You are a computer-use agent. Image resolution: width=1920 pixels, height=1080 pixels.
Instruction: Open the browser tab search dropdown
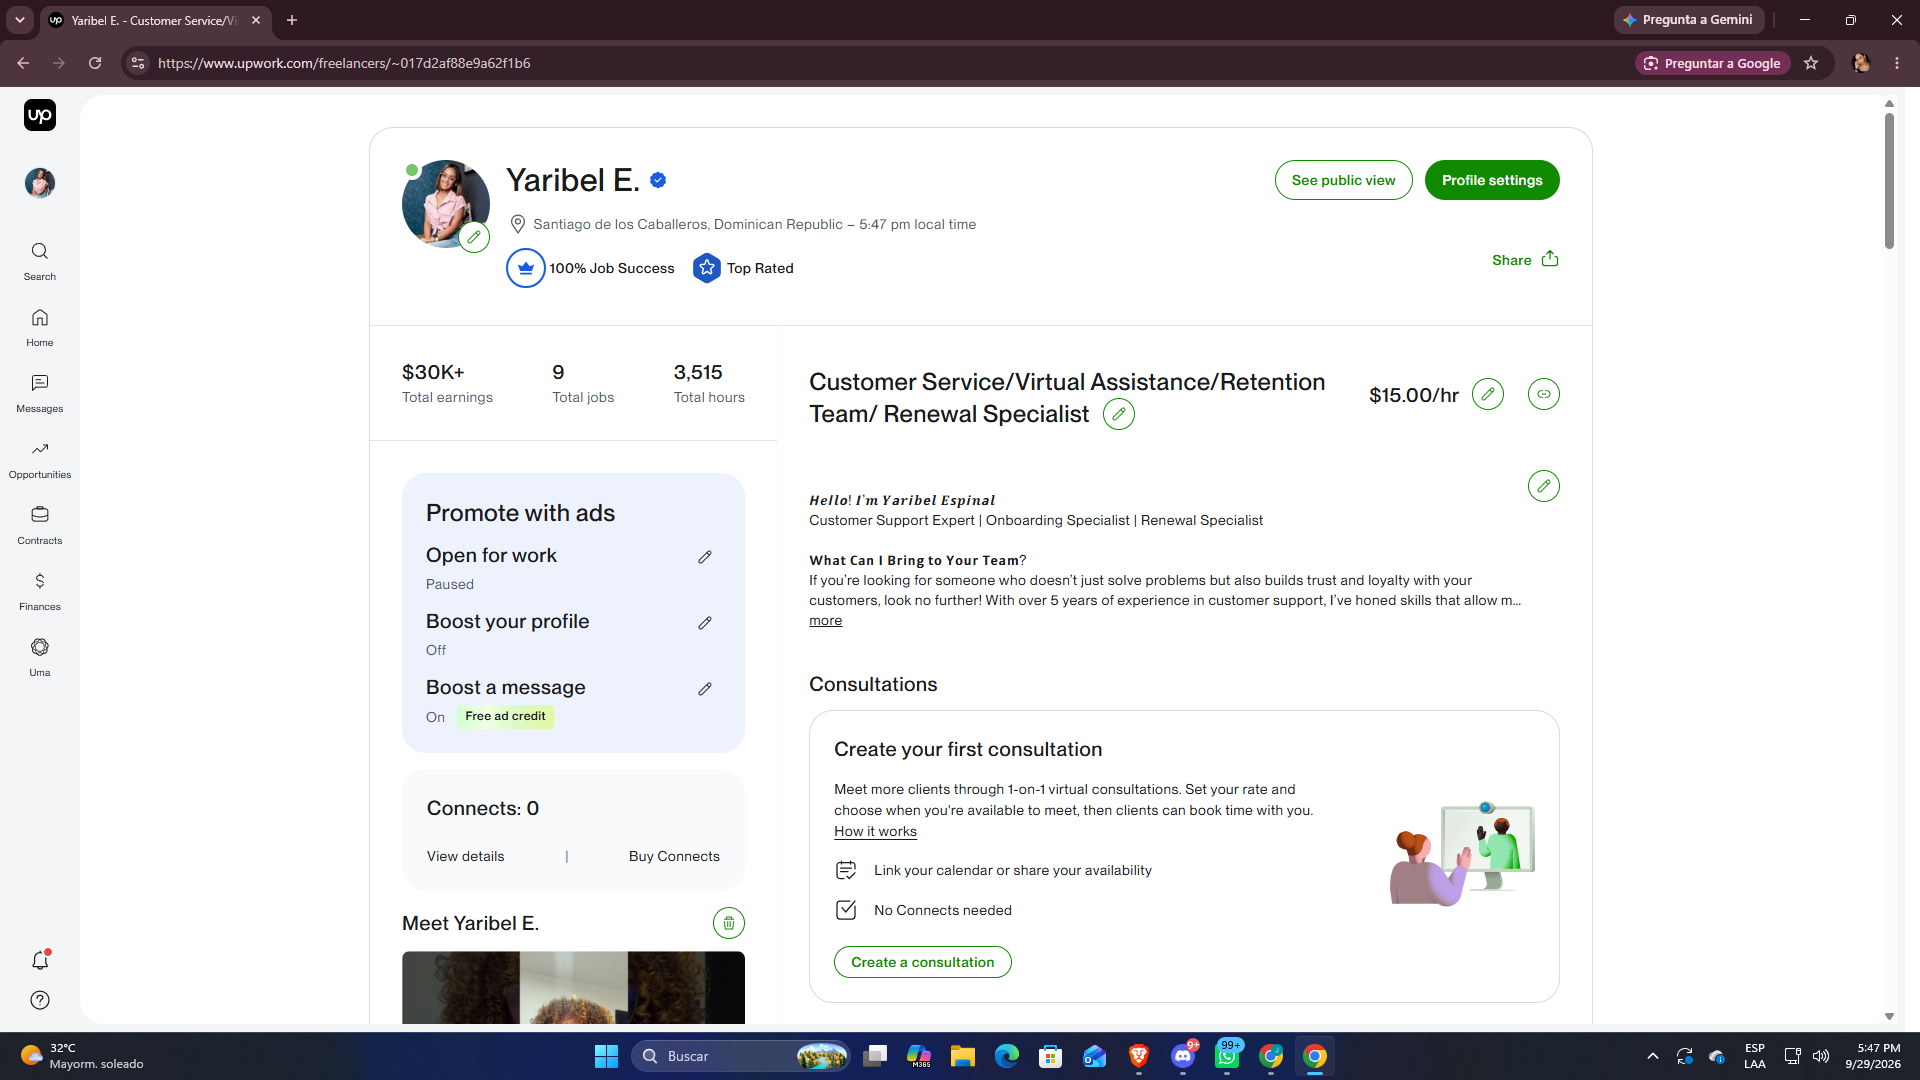(x=19, y=20)
